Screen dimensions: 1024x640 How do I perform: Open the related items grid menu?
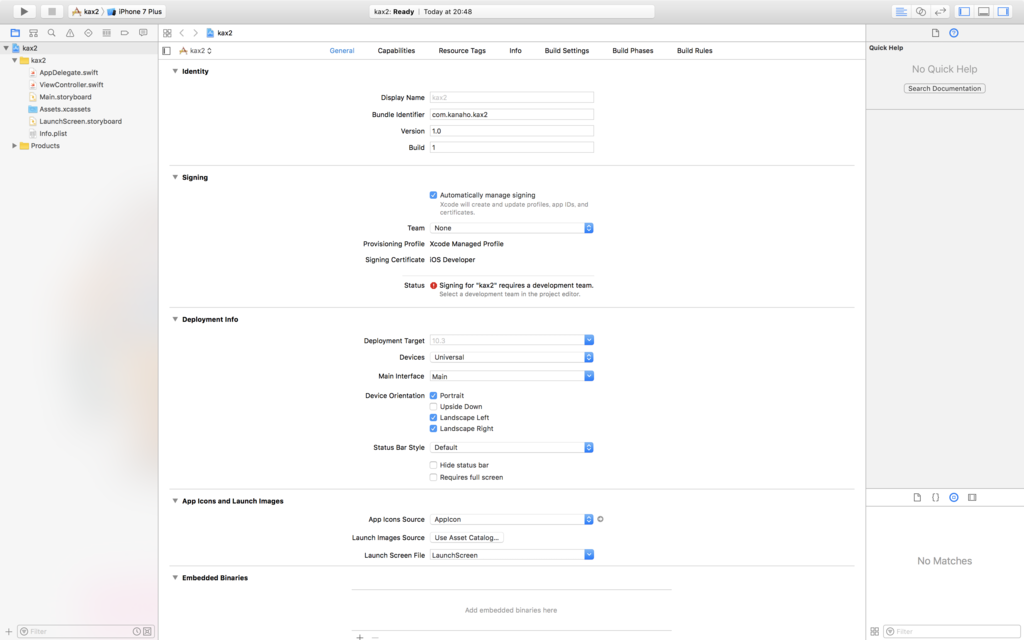(x=167, y=33)
